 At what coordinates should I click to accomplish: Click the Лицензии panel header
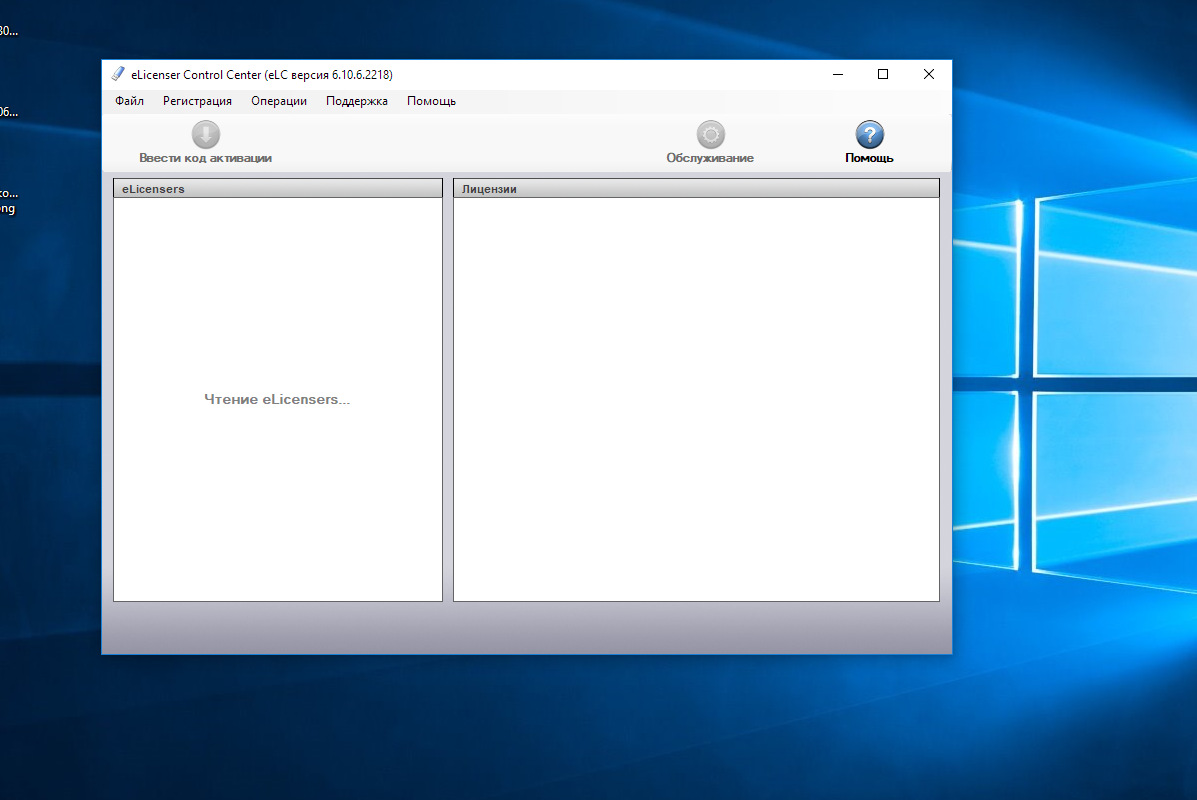click(x=696, y=188)
